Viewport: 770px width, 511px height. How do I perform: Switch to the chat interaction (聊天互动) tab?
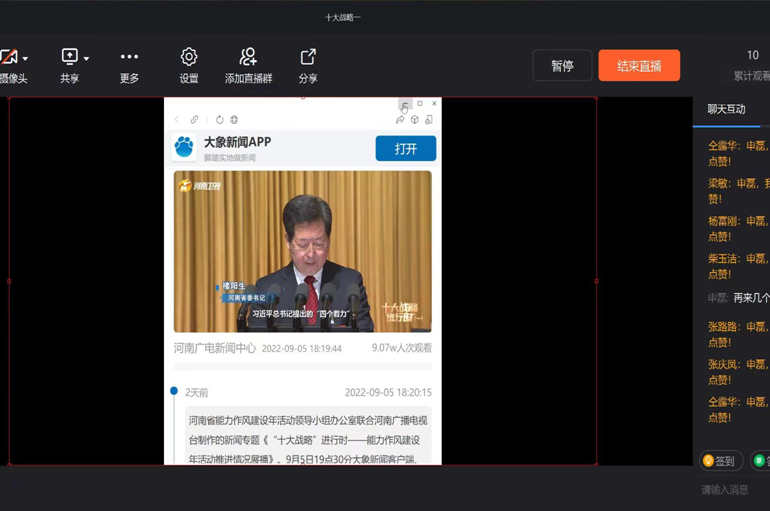(726, 109)
